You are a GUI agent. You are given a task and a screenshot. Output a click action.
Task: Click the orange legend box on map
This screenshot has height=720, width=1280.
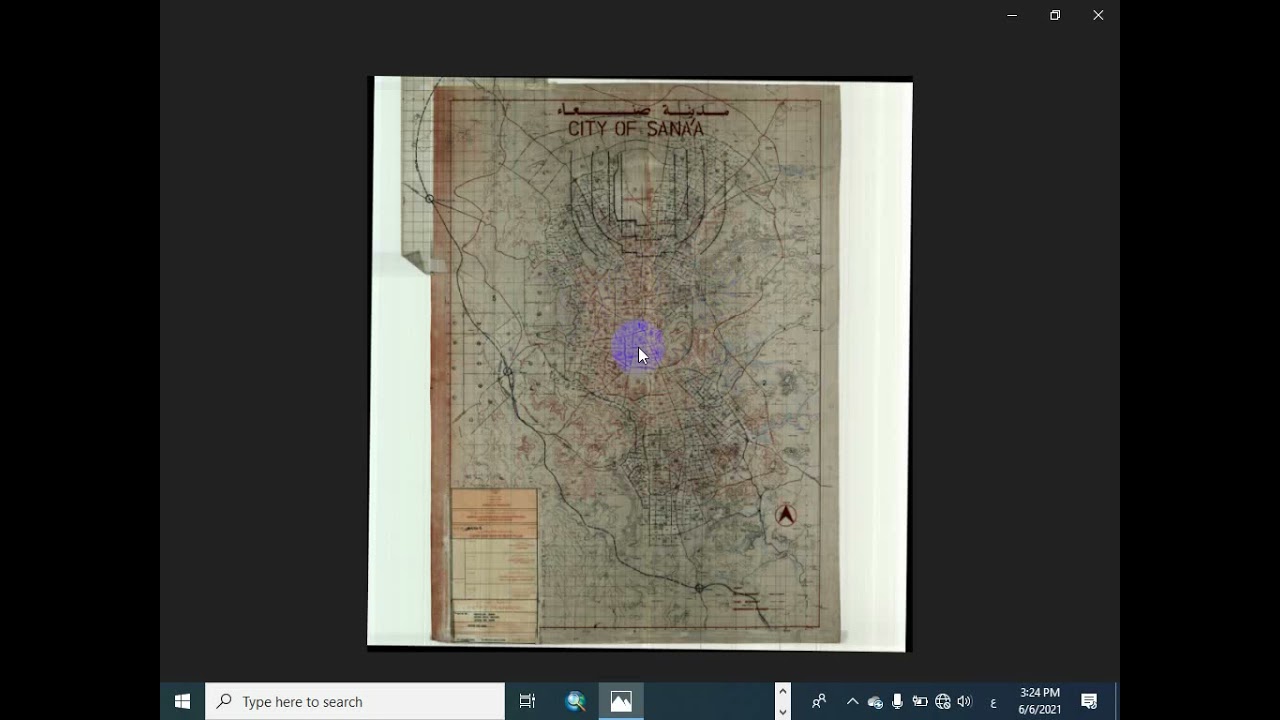click(x=494, y=565)
